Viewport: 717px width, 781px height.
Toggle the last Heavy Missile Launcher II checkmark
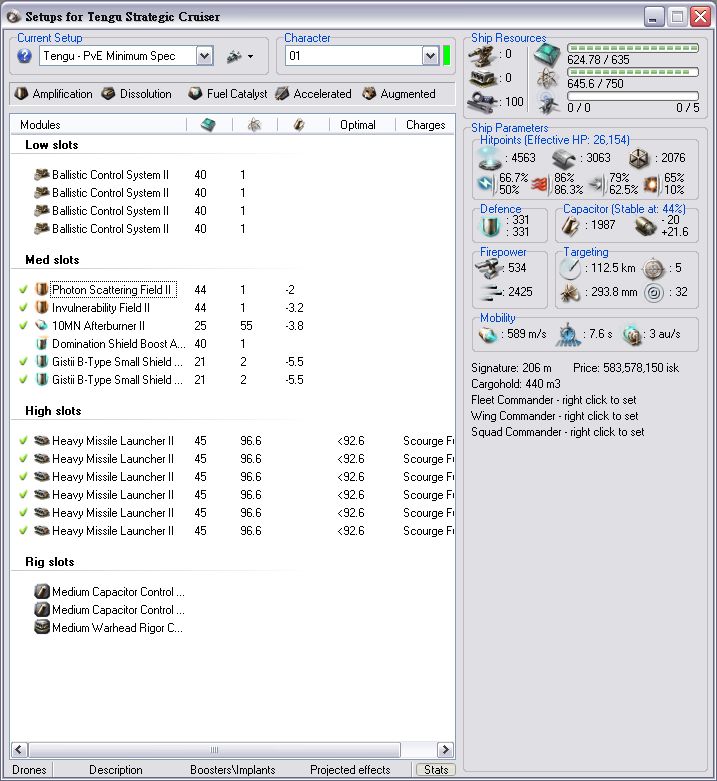tap(23, 530)
